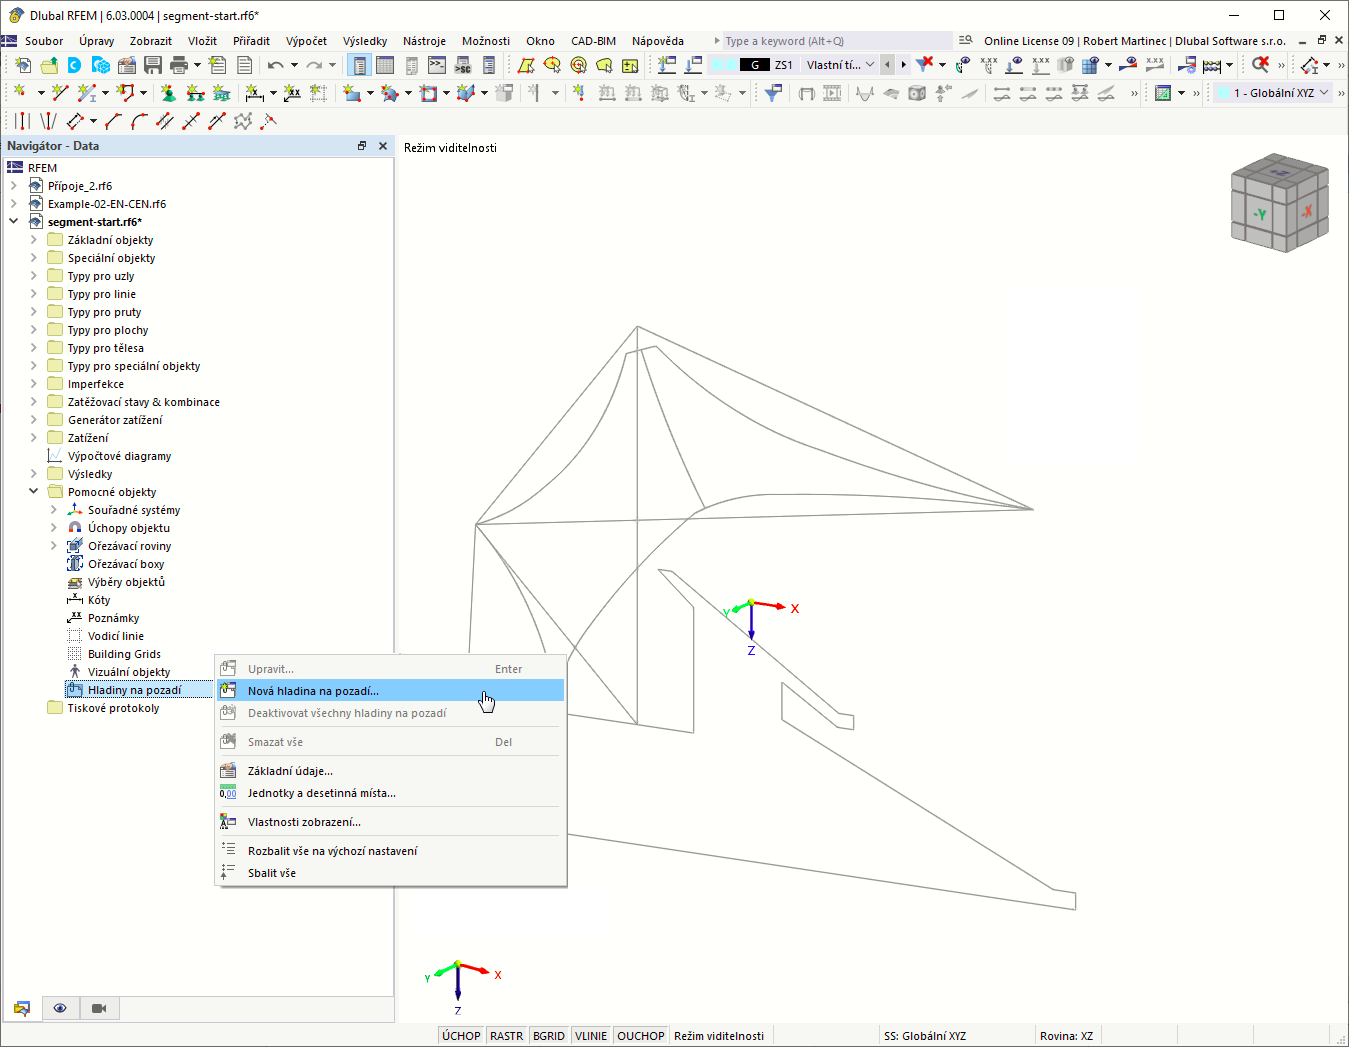Toggle show surface values eye-grid icon
The height and width of the screenshot is (1047, 1349).
(1091, 65)
